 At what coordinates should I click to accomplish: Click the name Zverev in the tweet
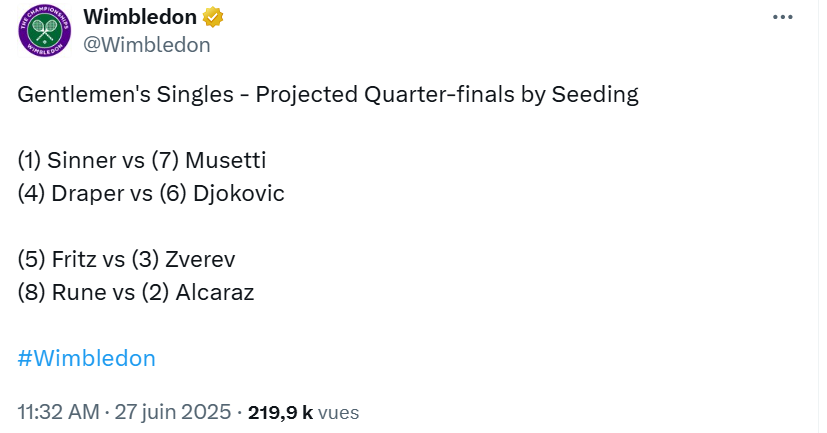click(x=200, y=259)
